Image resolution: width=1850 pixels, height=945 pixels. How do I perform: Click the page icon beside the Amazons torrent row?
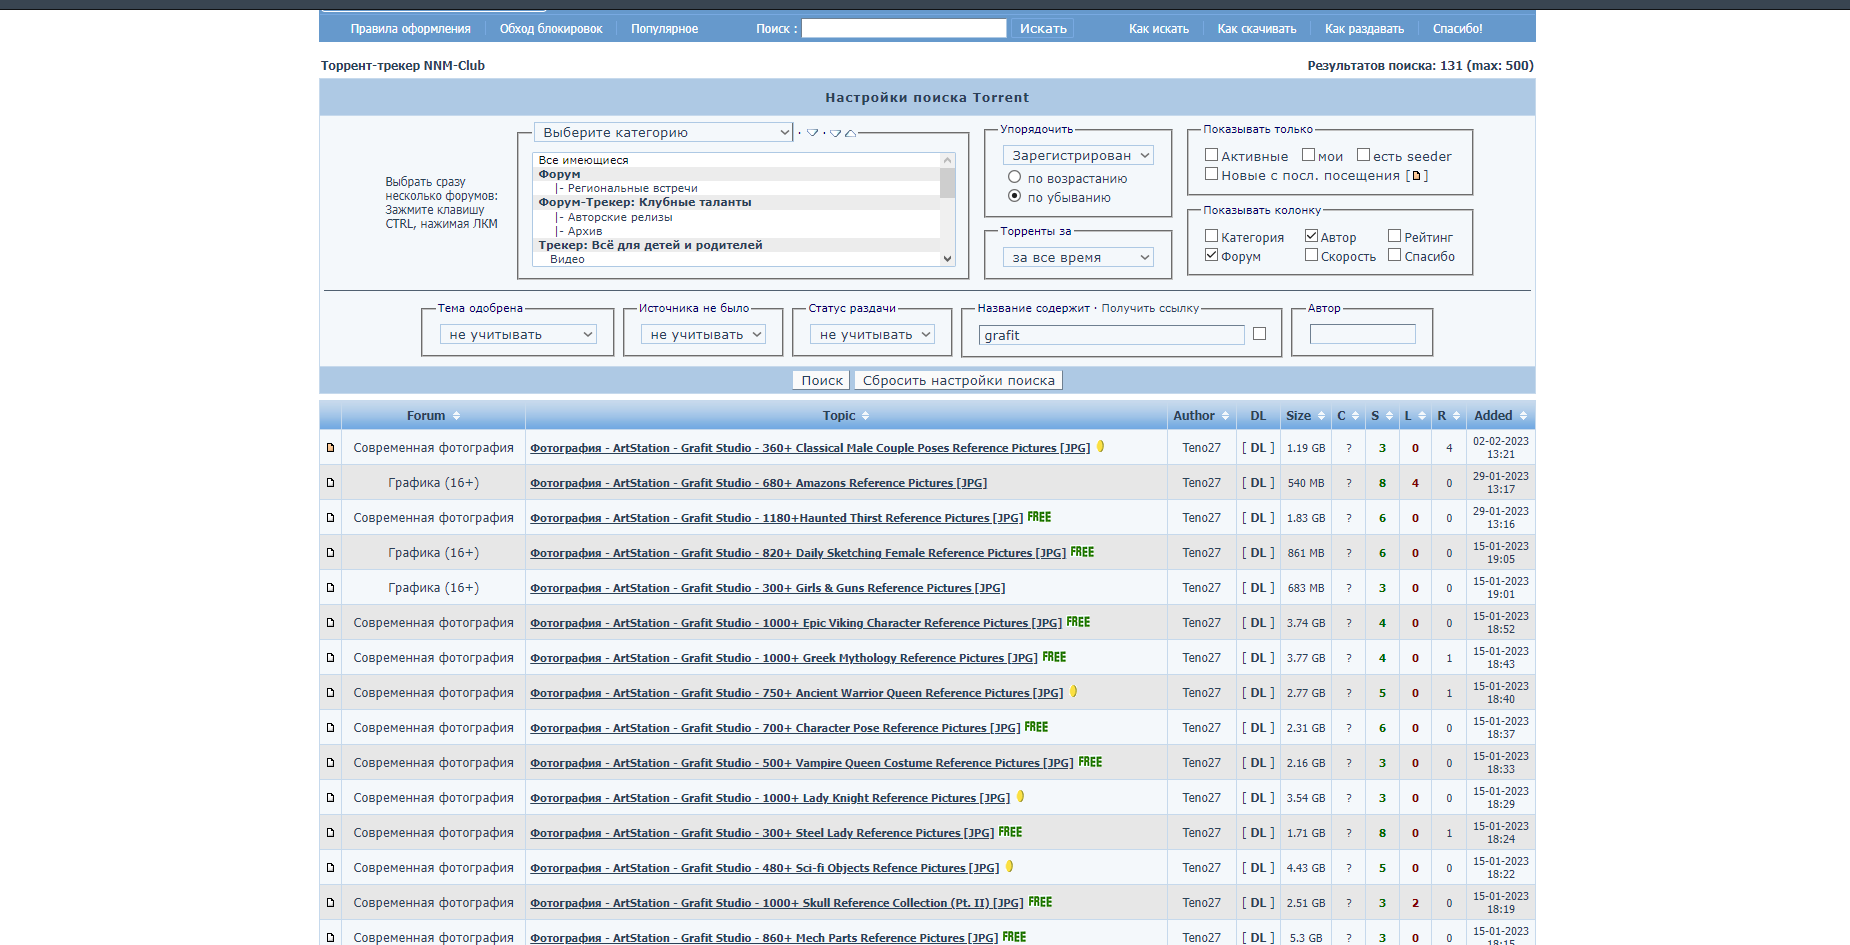pos(330,483)
